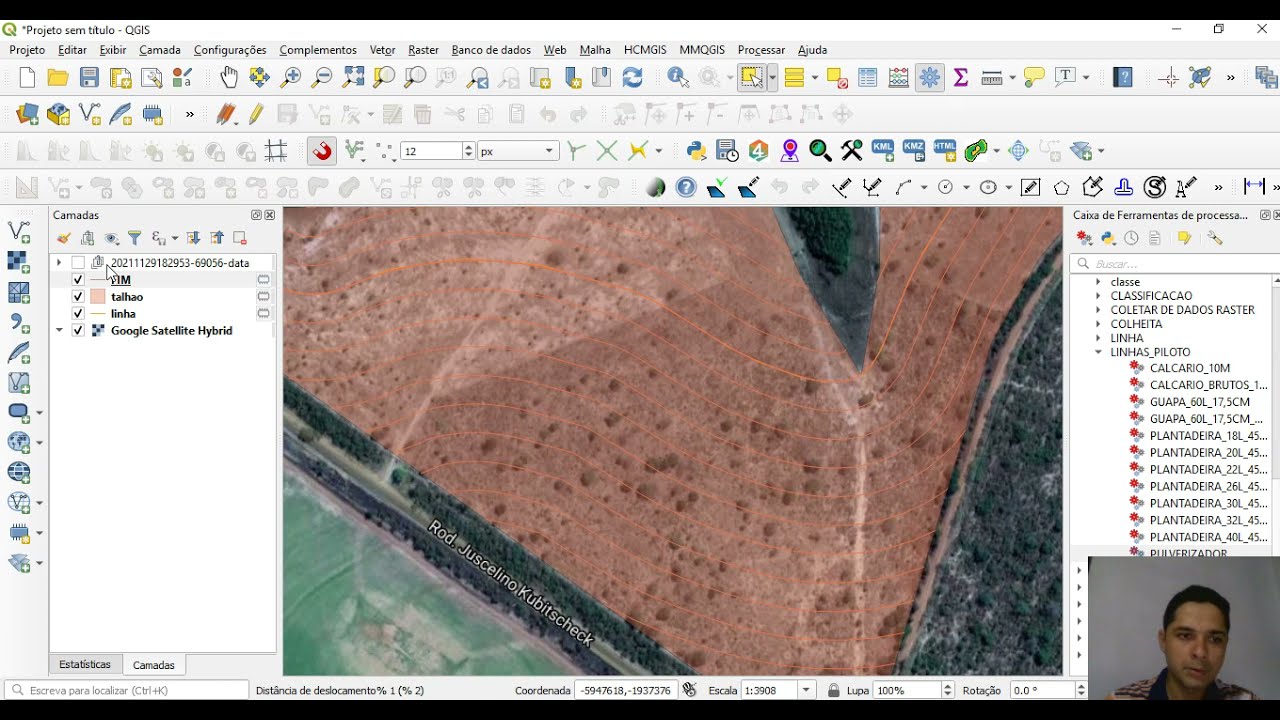Switch to the Estatísticas tab

(x=85, y=664)
